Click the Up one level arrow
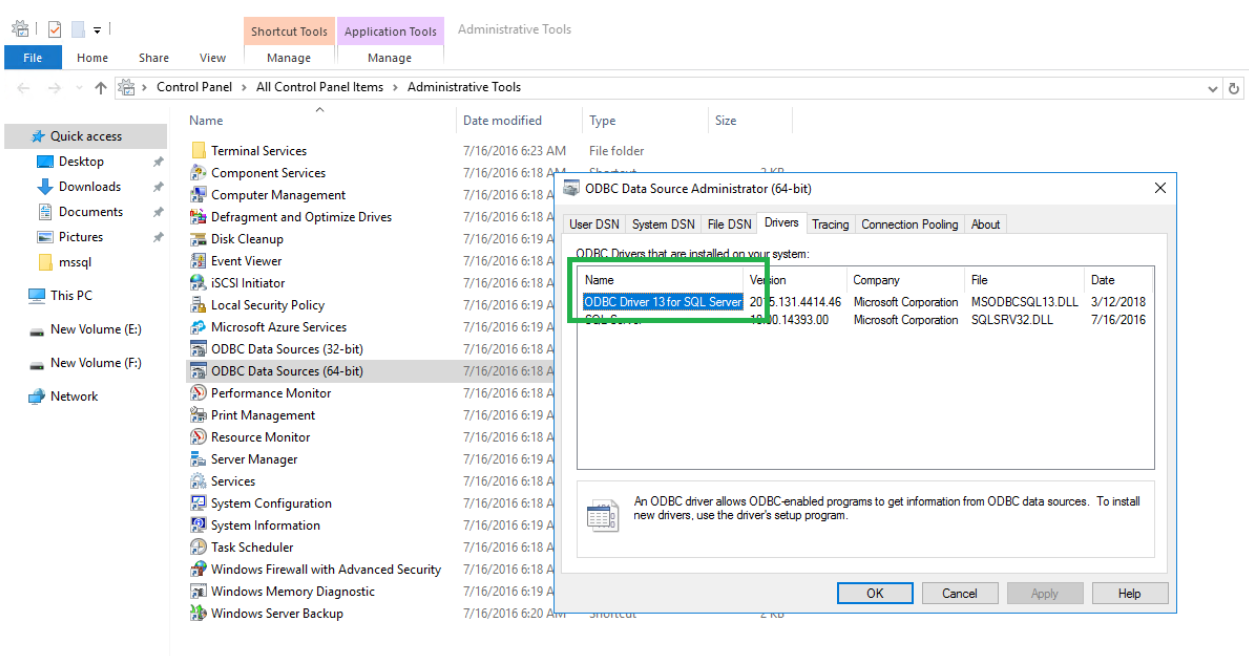The width and height of the screenshot is (1249, 656). 100,88
